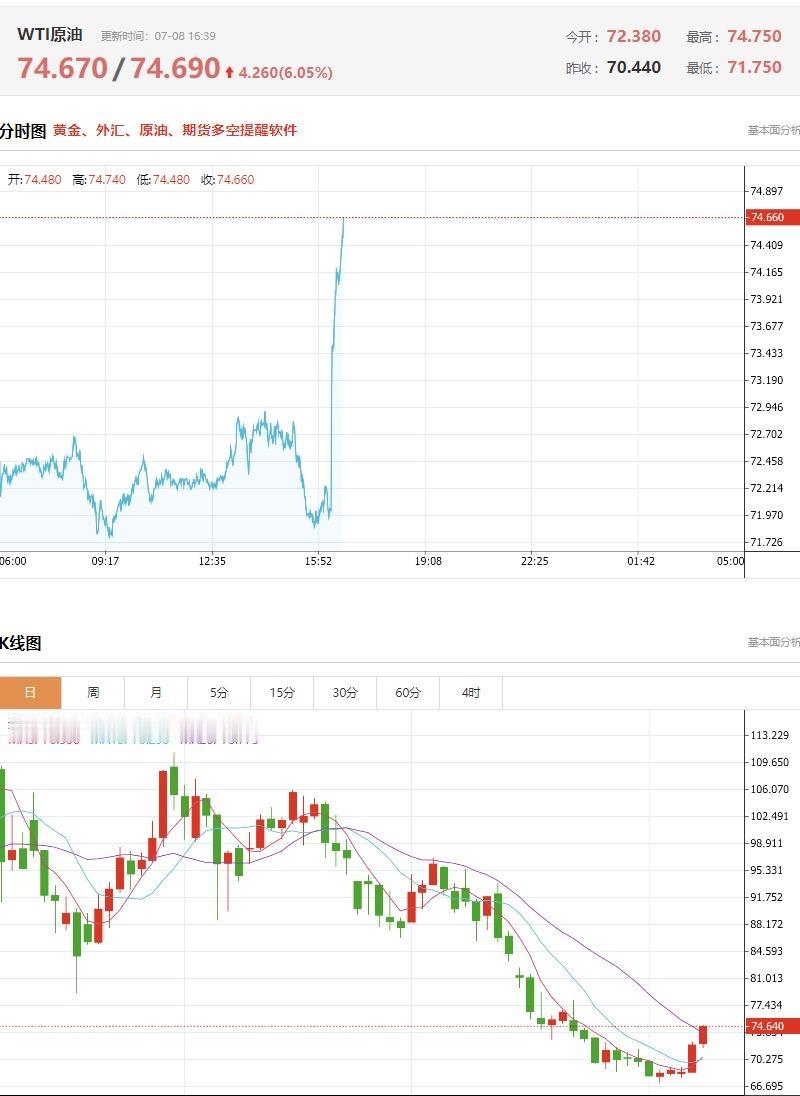This screenshot has width=800, height=1096.
Task: Click the latest red candlestick on K-line chart
Action: pyautogui.click(x=703, y=1035)
